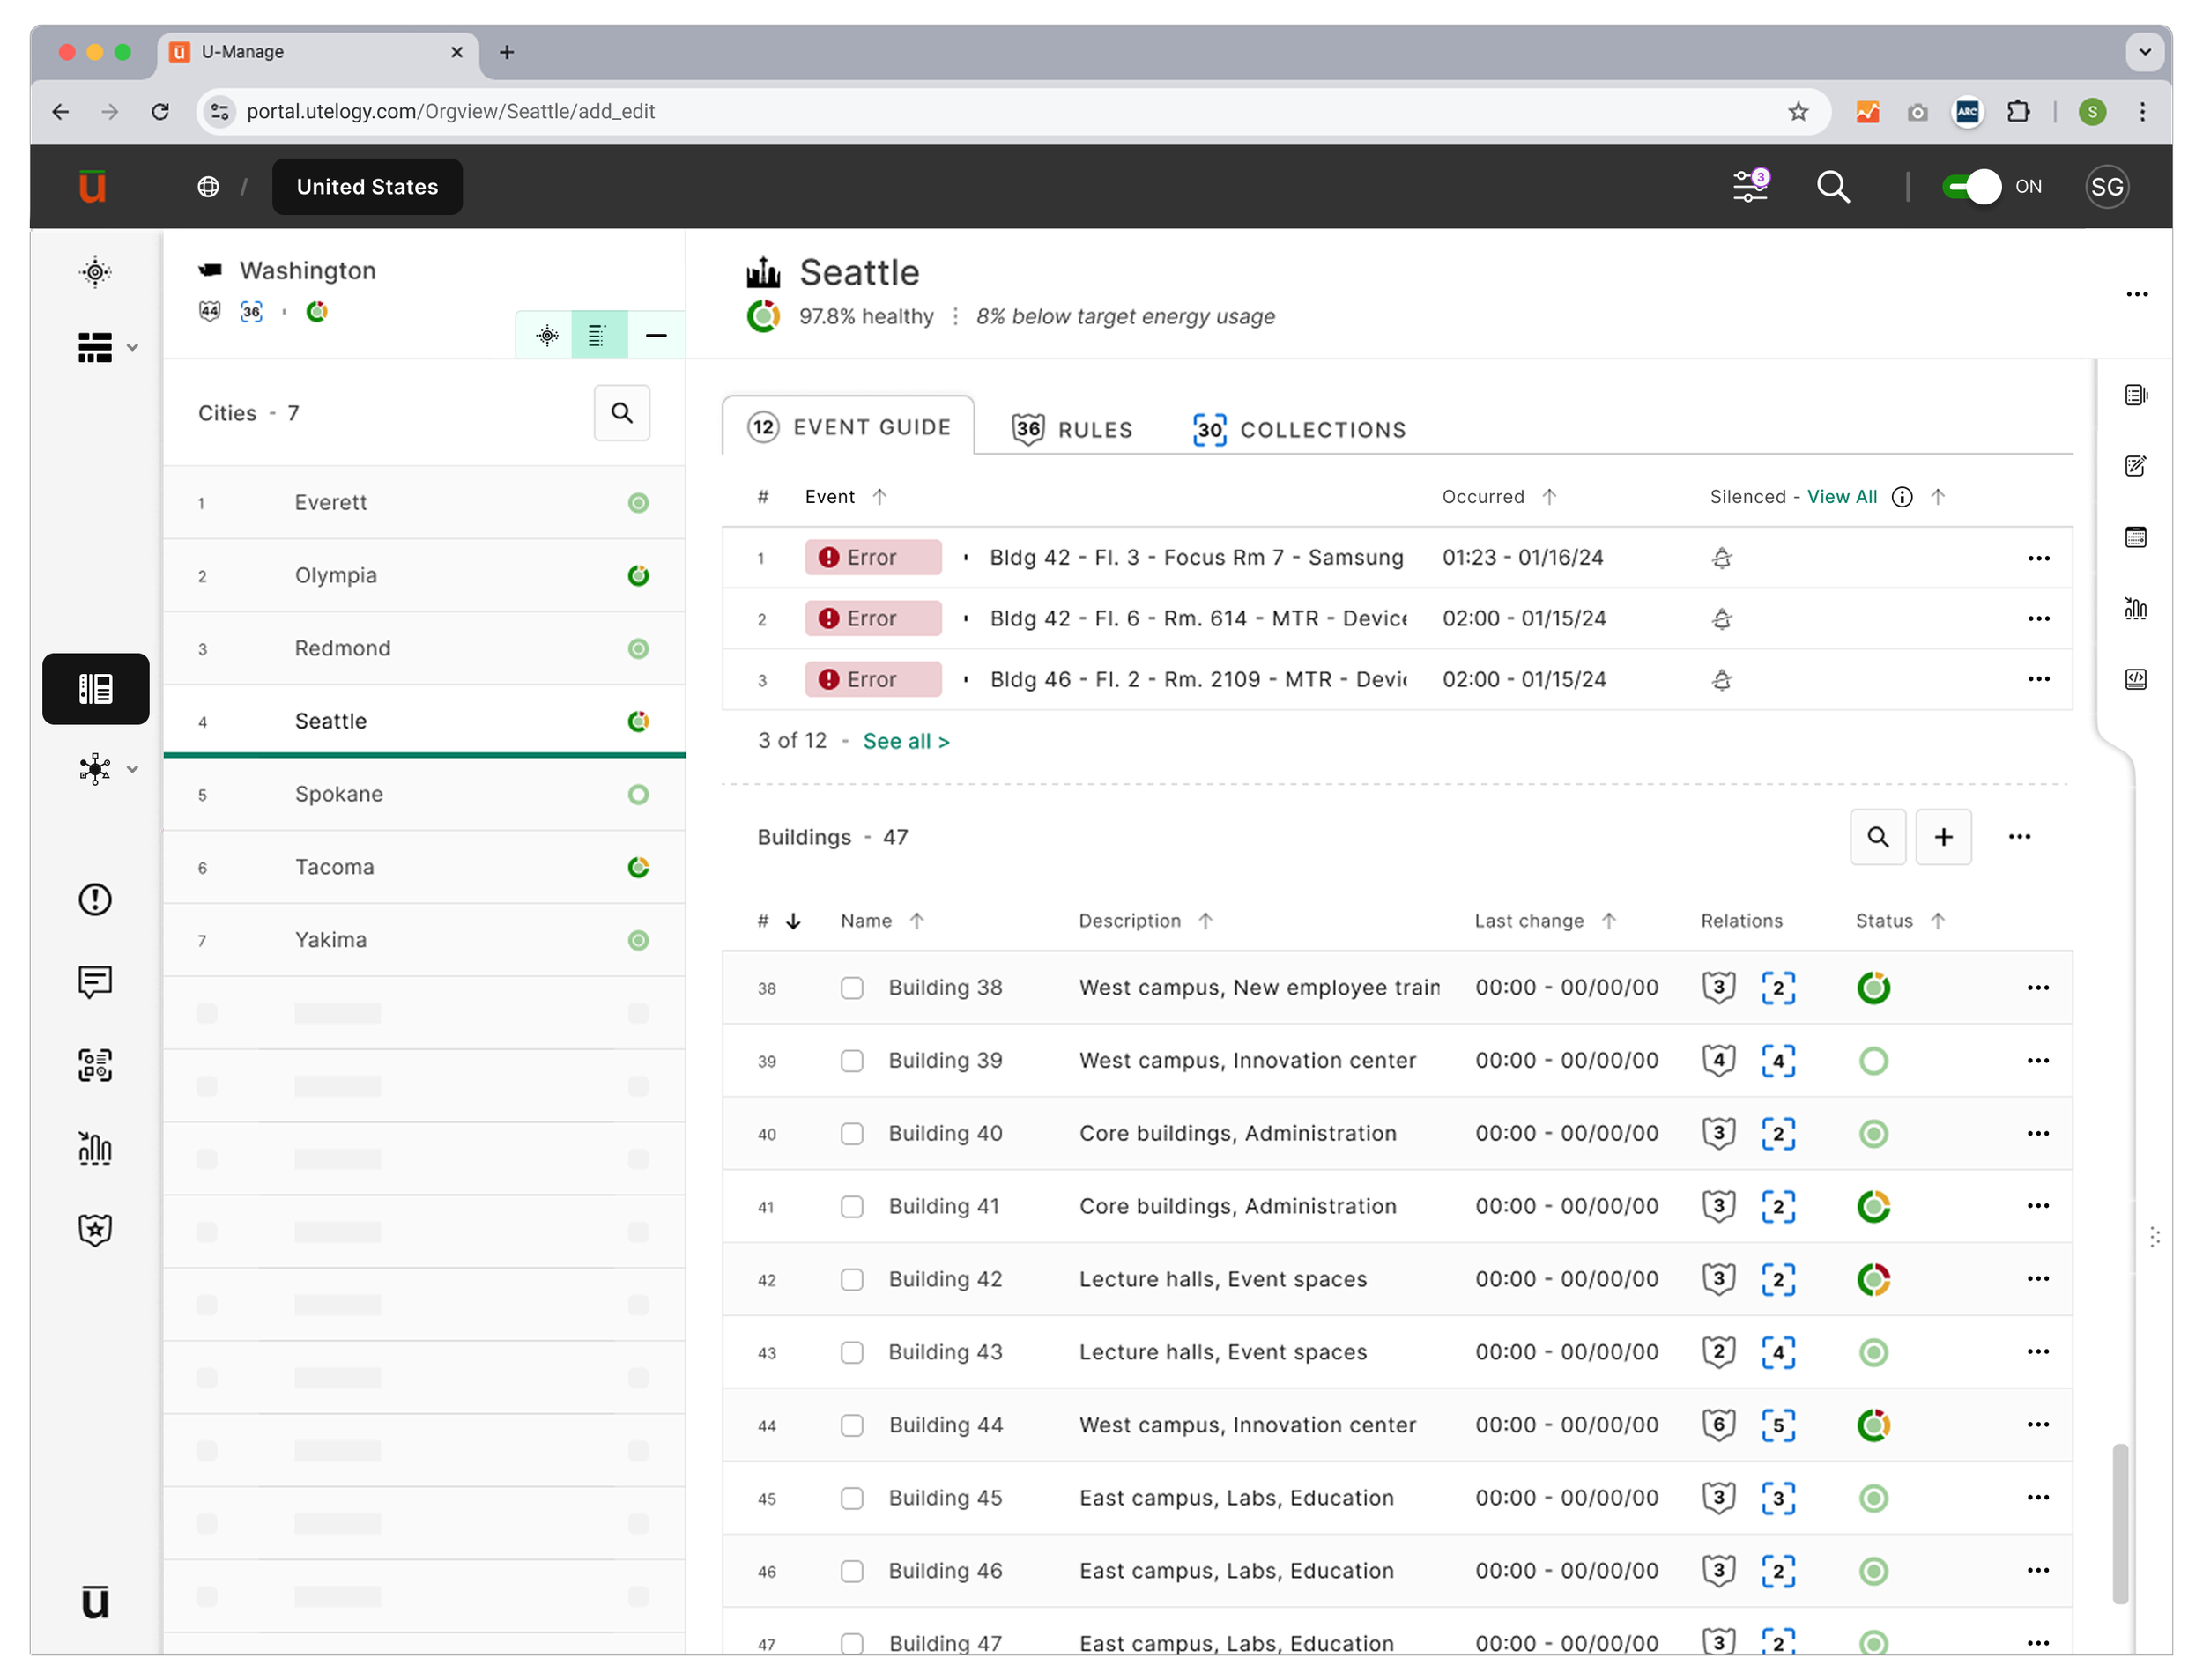Screen dimensions: 2203x1680
Task: Open the messages chat icon in the left sidebar
Action: pos(95,982)
